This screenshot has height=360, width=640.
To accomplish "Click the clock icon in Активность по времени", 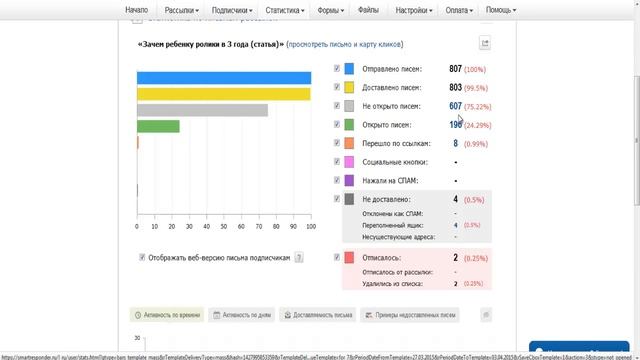I will coord(138,315).
